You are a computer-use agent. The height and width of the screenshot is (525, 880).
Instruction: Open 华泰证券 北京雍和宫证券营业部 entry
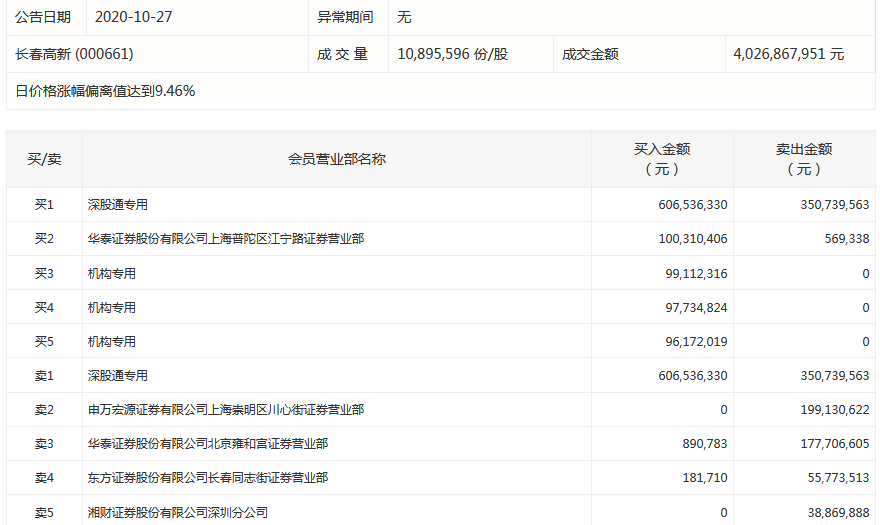pyautogui.click(x=207, y=443)
